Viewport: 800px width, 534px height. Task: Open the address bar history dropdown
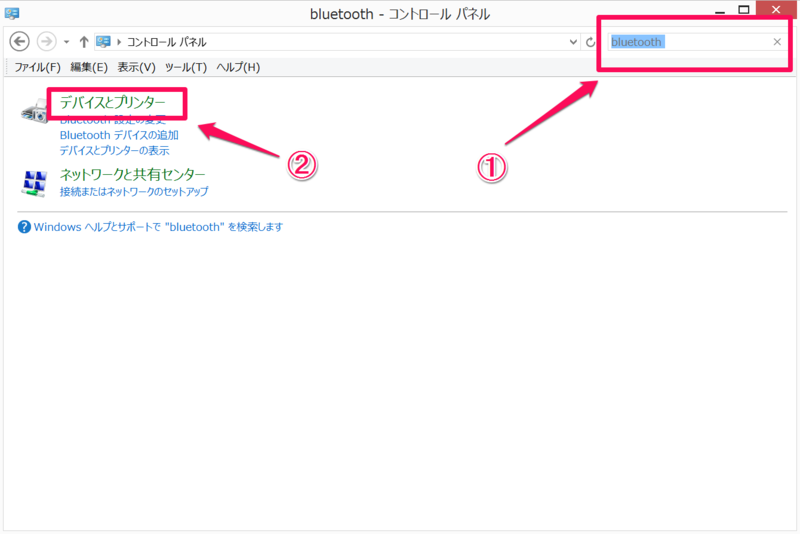(x=573, y=42)
